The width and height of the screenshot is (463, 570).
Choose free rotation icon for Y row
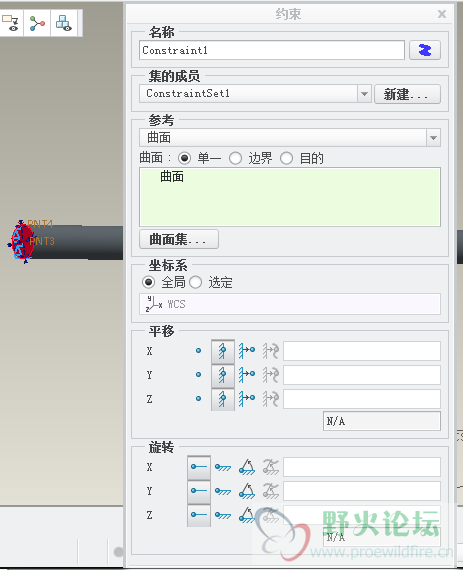[199, 491]
